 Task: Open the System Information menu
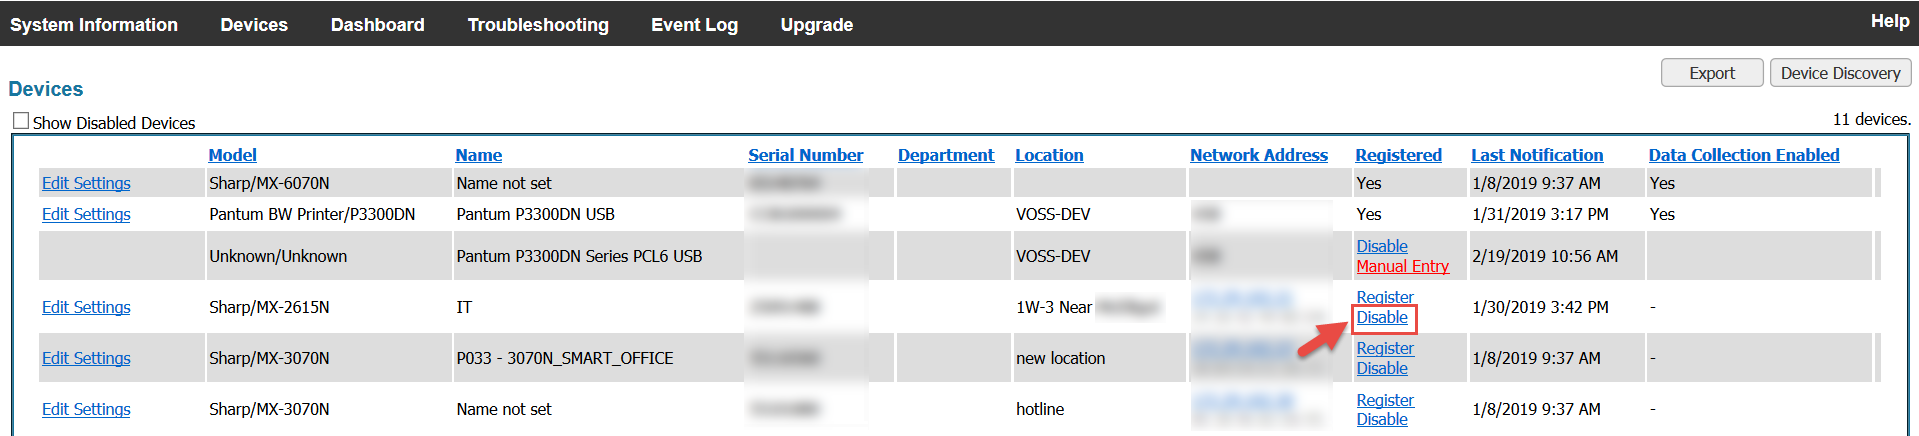94,25
